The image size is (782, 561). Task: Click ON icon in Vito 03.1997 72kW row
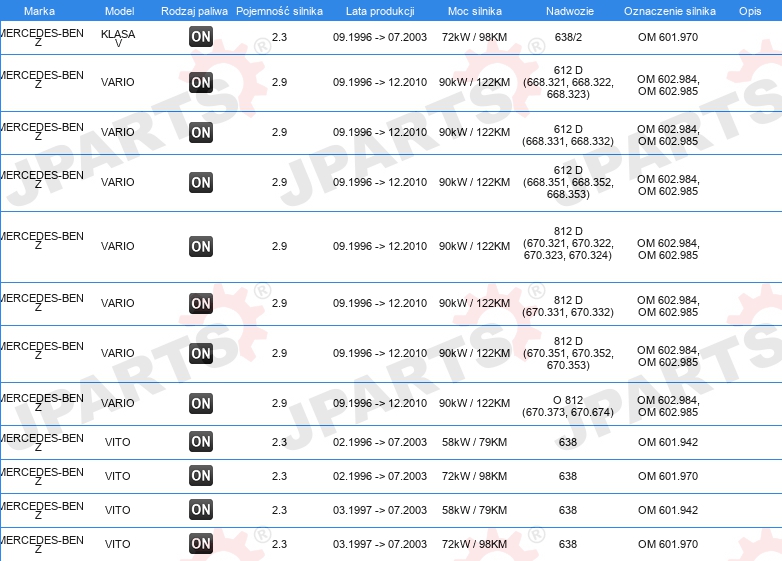201,544
